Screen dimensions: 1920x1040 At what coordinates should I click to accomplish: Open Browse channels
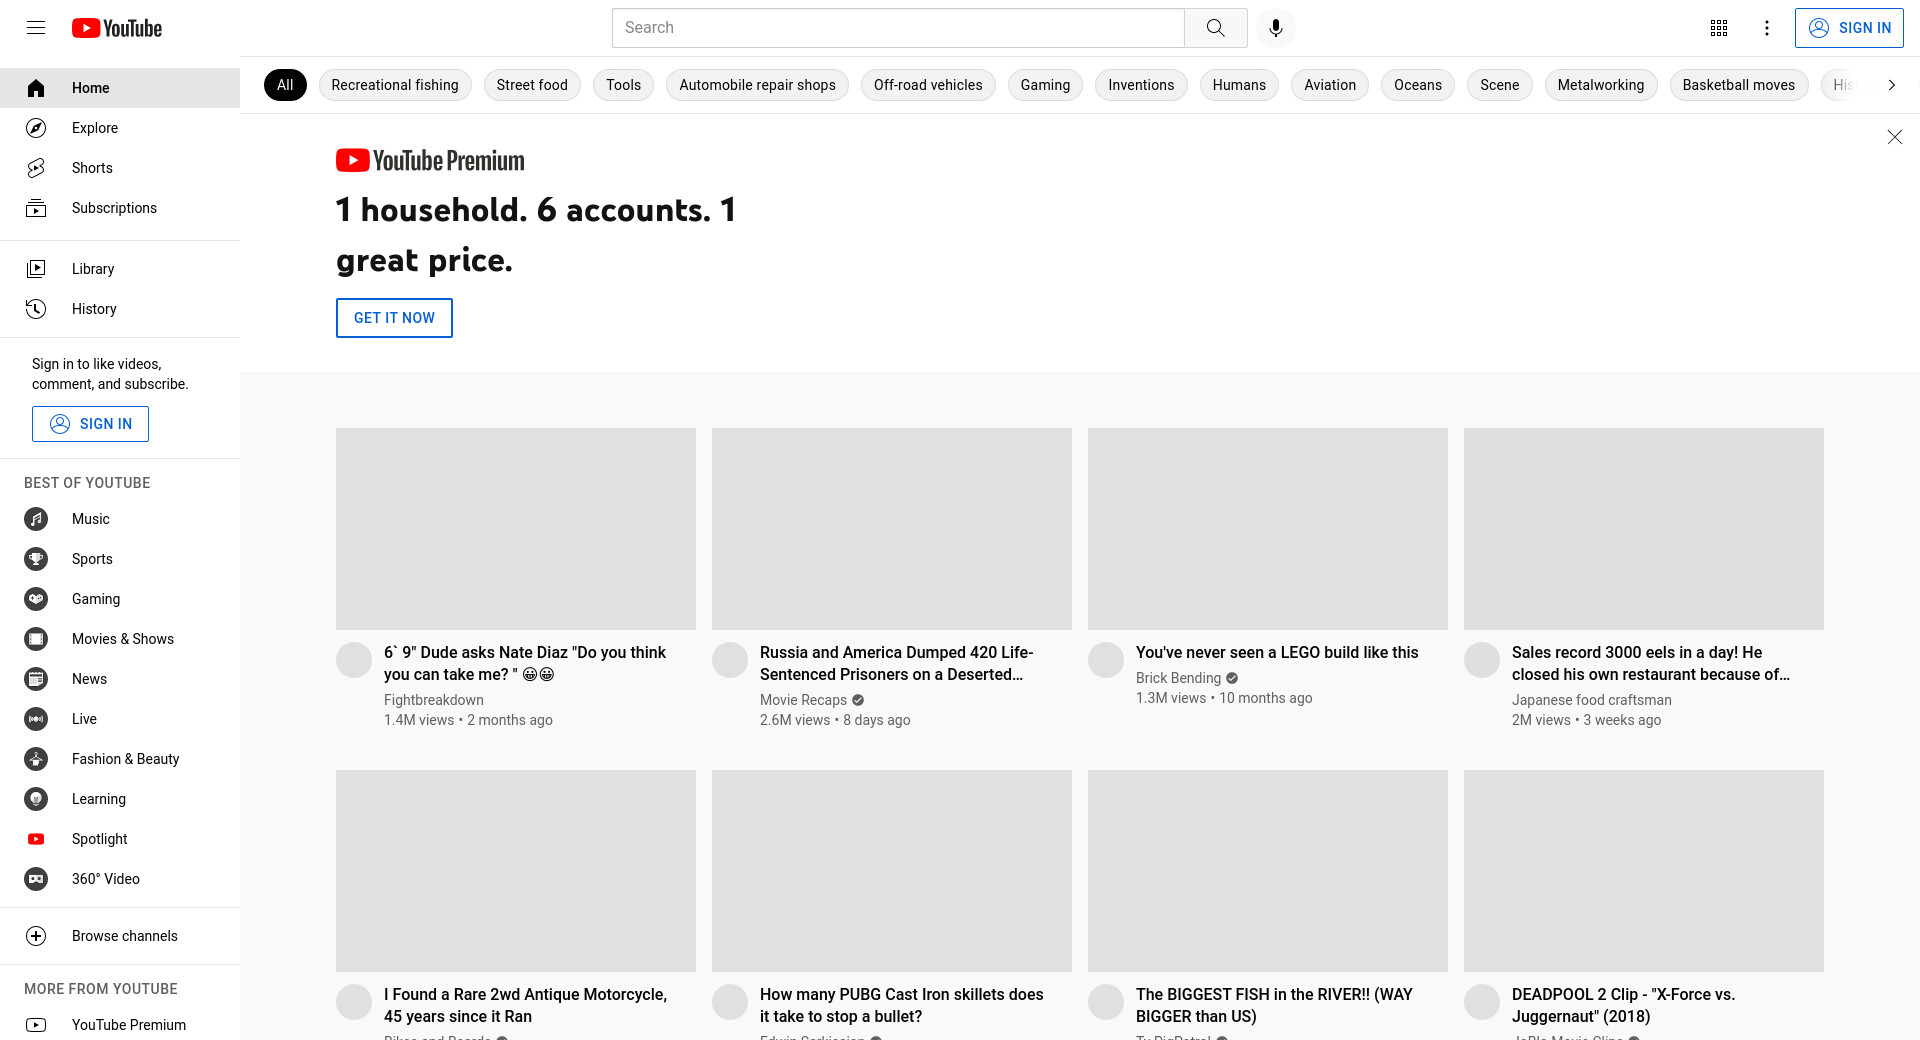[120, 936]
